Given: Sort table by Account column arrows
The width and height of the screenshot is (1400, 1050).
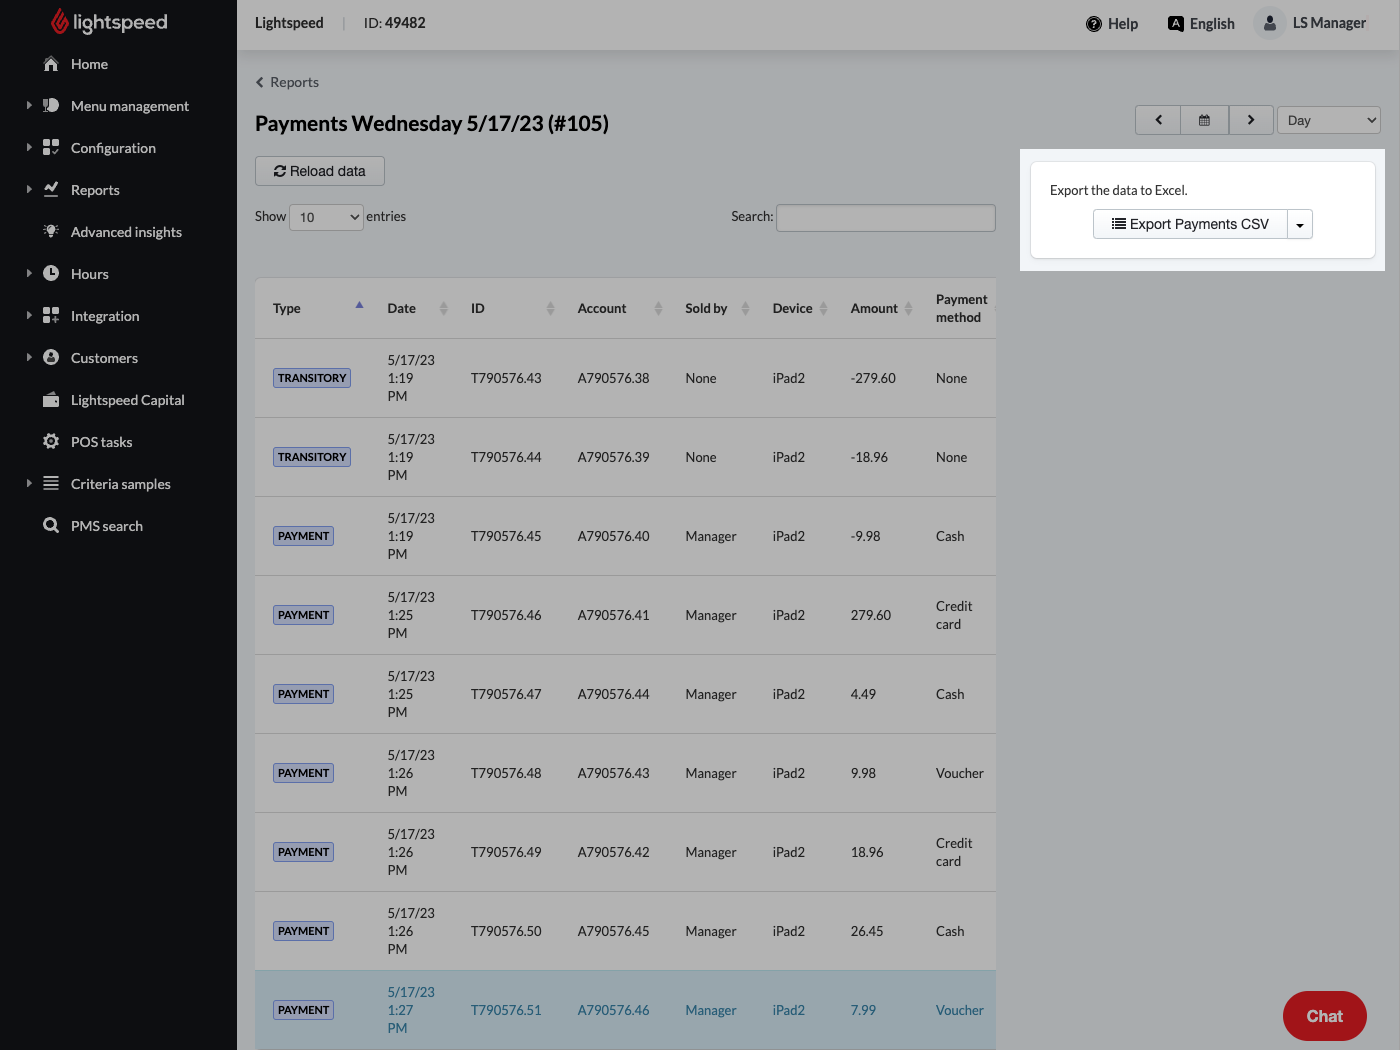Looking at the screenshot, I should (658, 308).
